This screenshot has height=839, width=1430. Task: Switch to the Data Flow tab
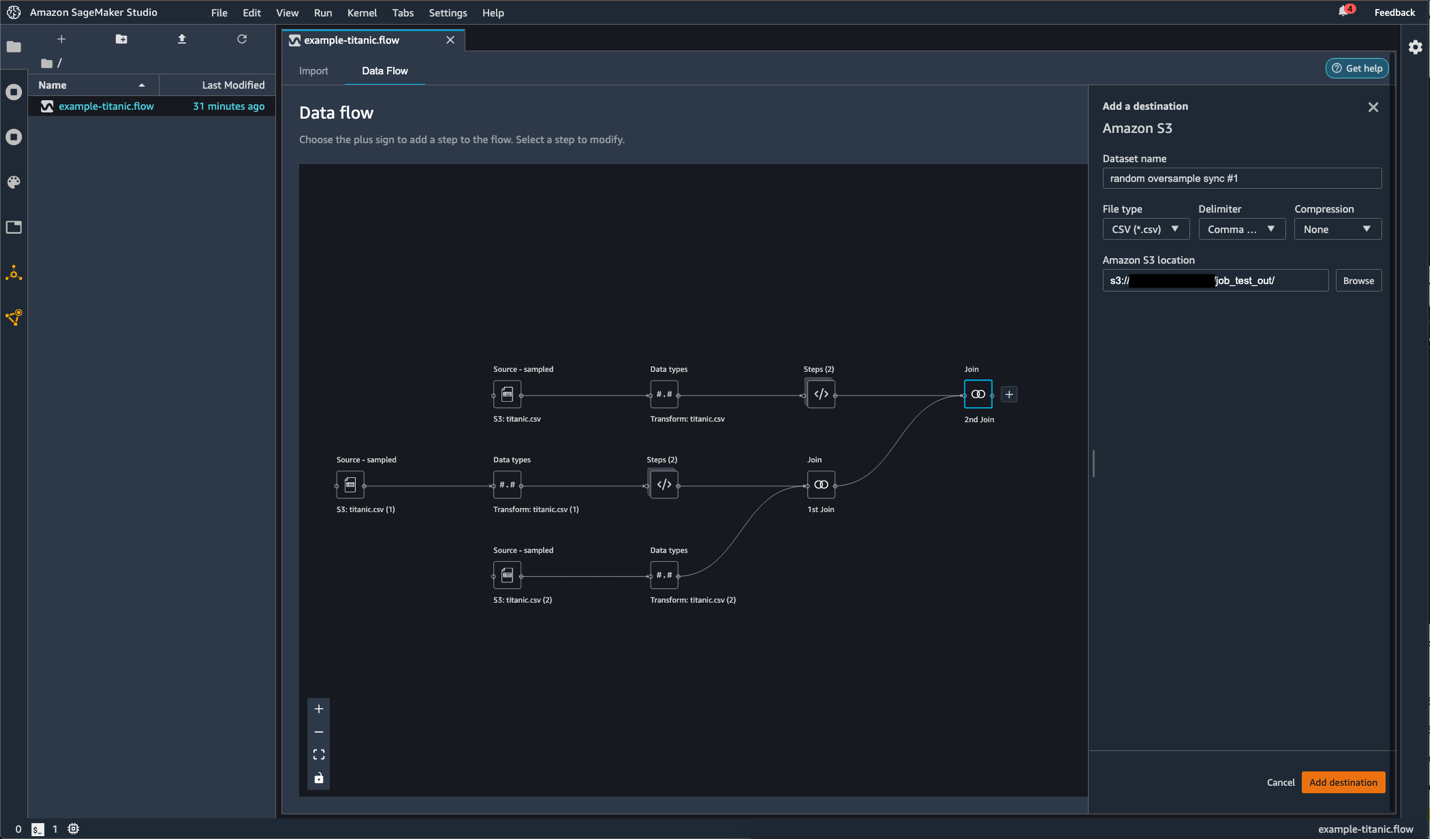[x=385, y=71]
